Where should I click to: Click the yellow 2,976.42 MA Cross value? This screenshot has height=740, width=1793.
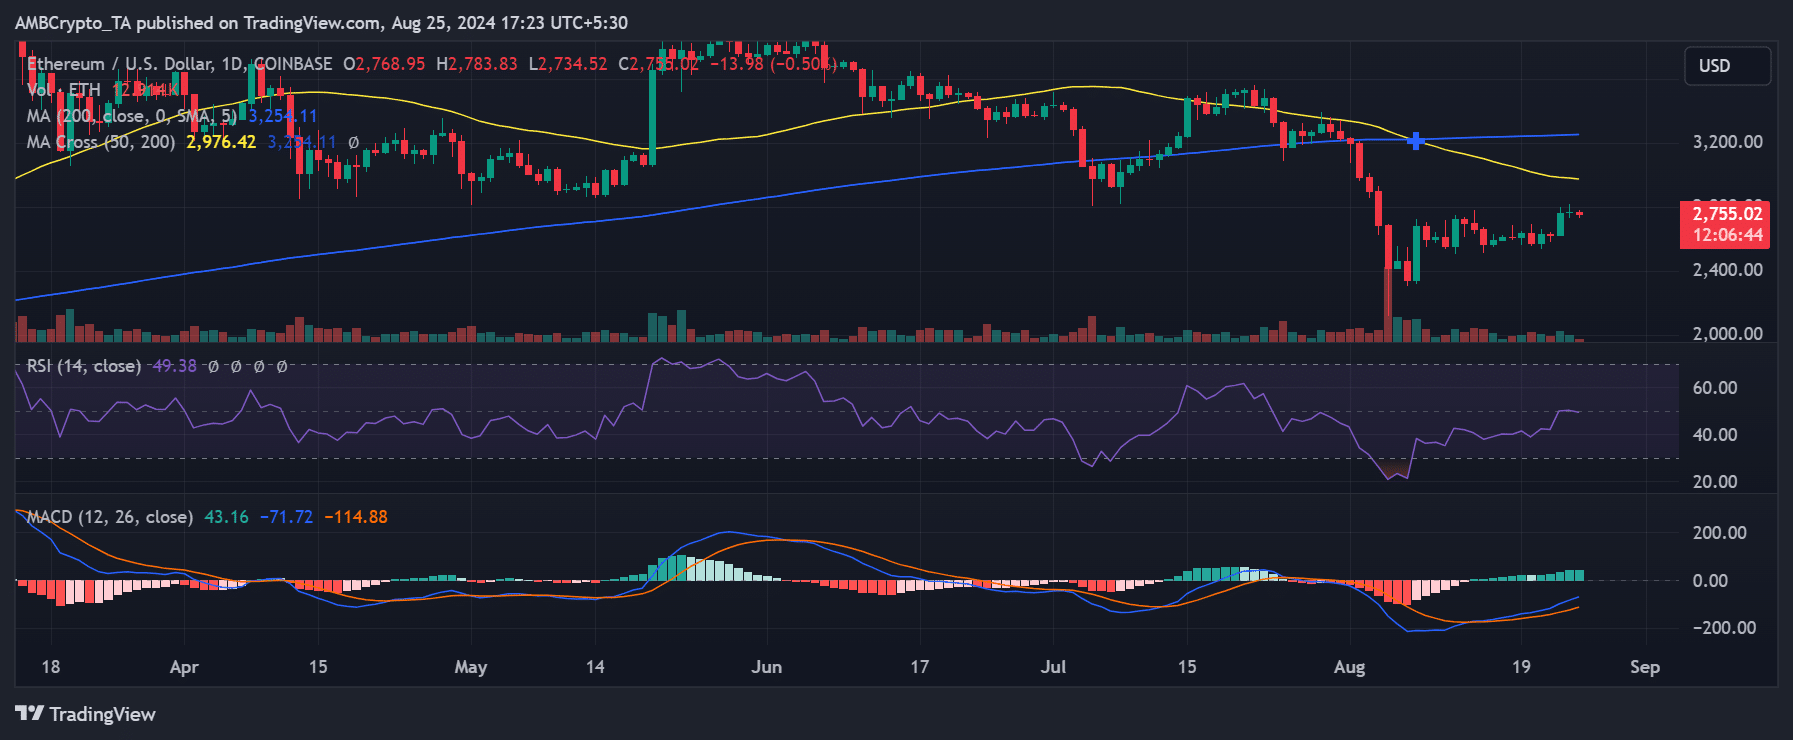tap(221, 142)
